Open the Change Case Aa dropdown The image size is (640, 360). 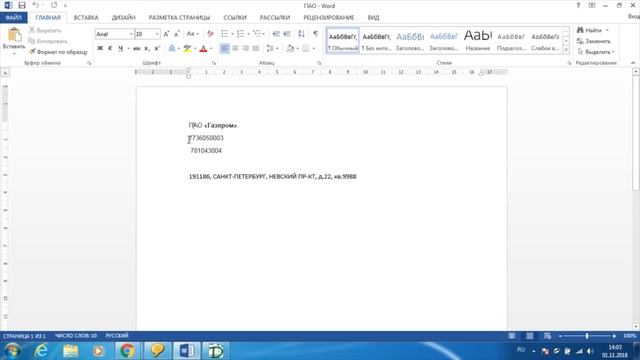coord(192,34)
